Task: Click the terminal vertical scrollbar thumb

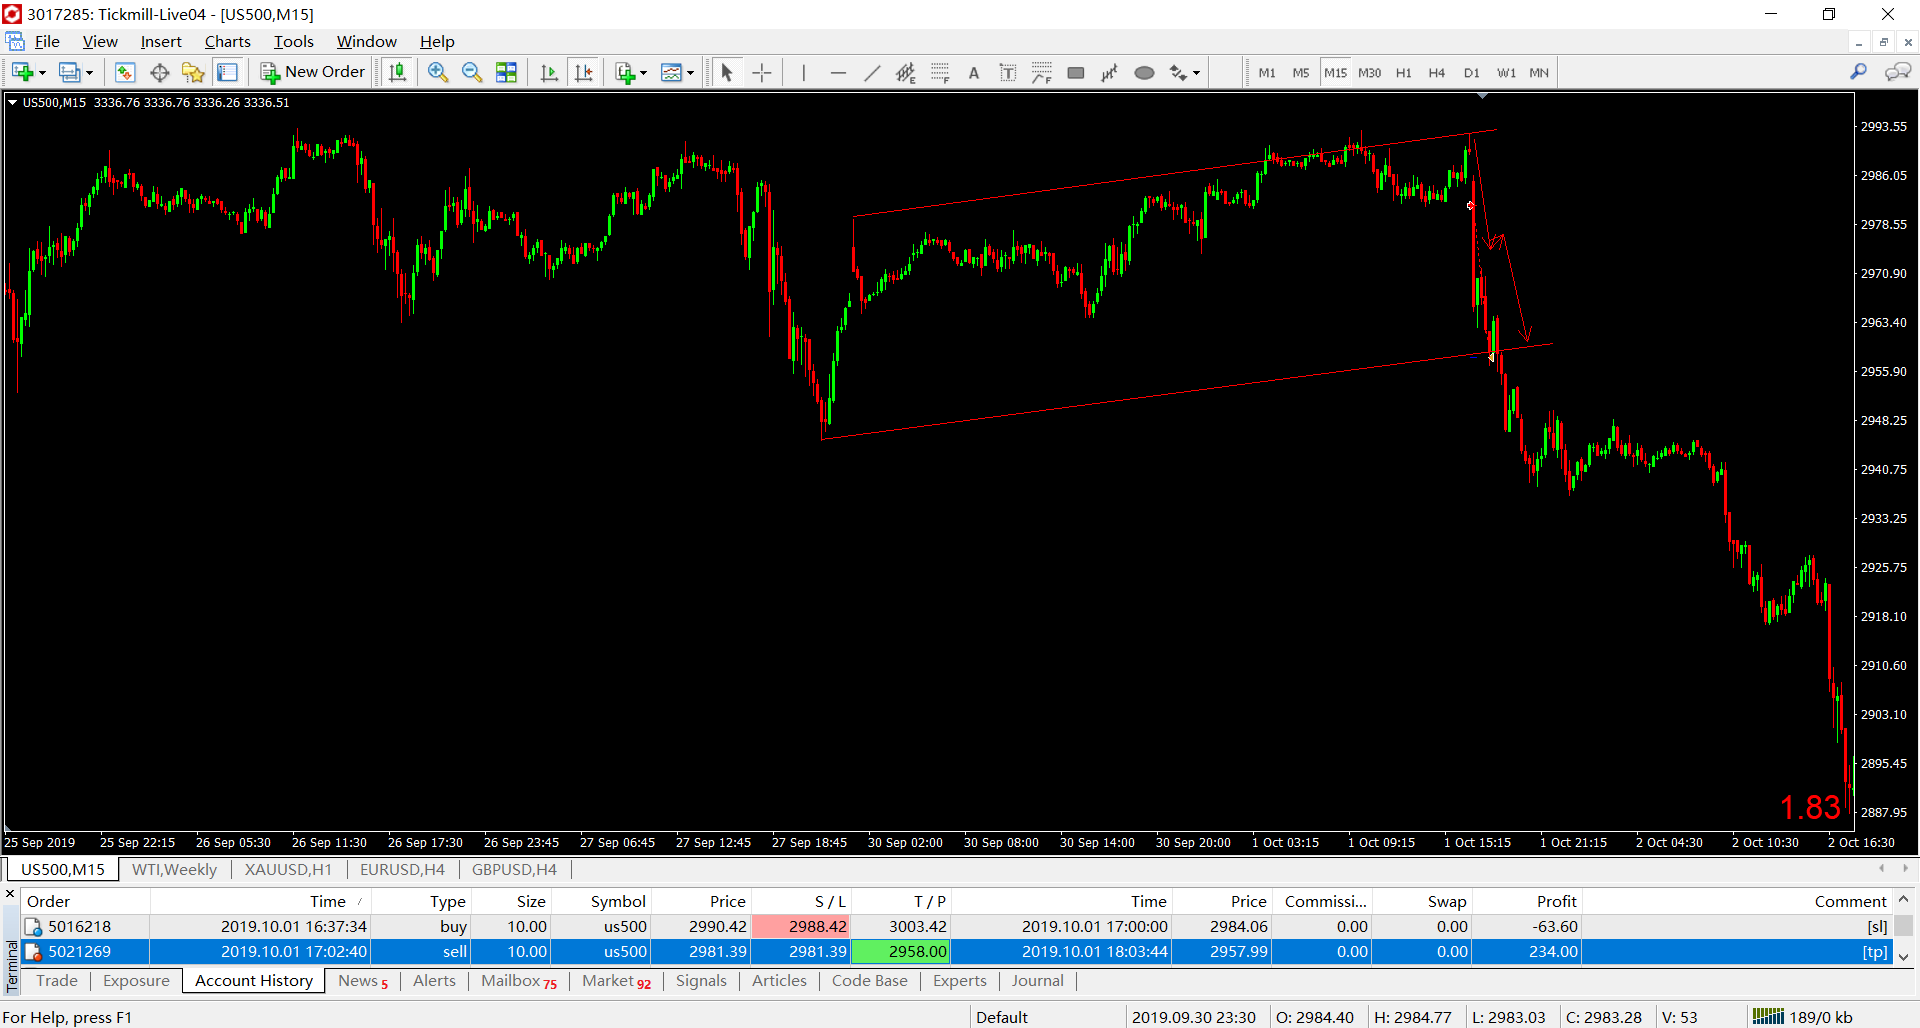Action: (x=1903, y=927)
